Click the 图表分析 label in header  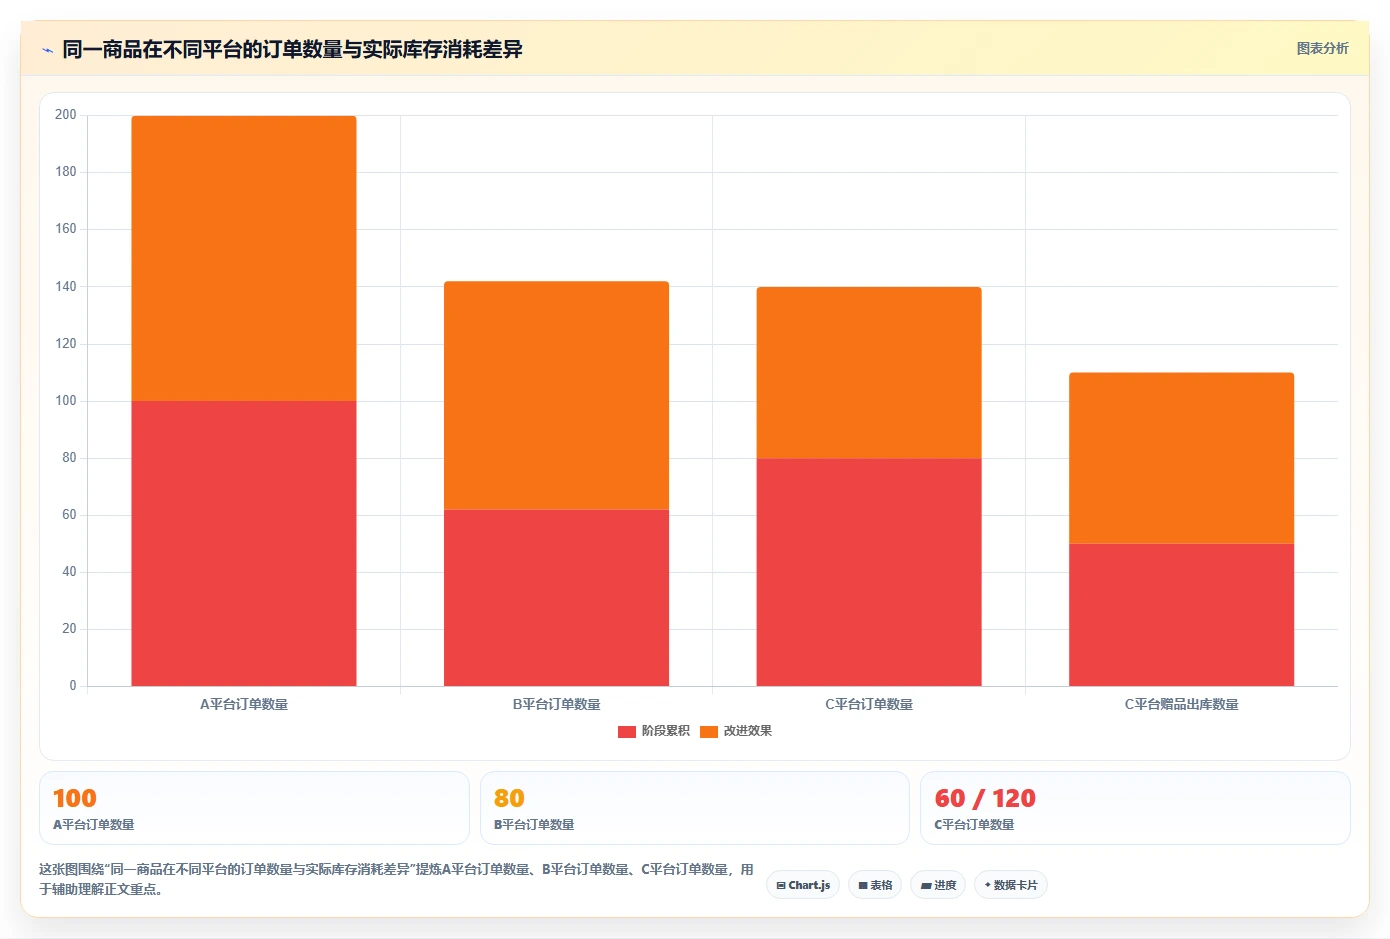click(1322, 48)
